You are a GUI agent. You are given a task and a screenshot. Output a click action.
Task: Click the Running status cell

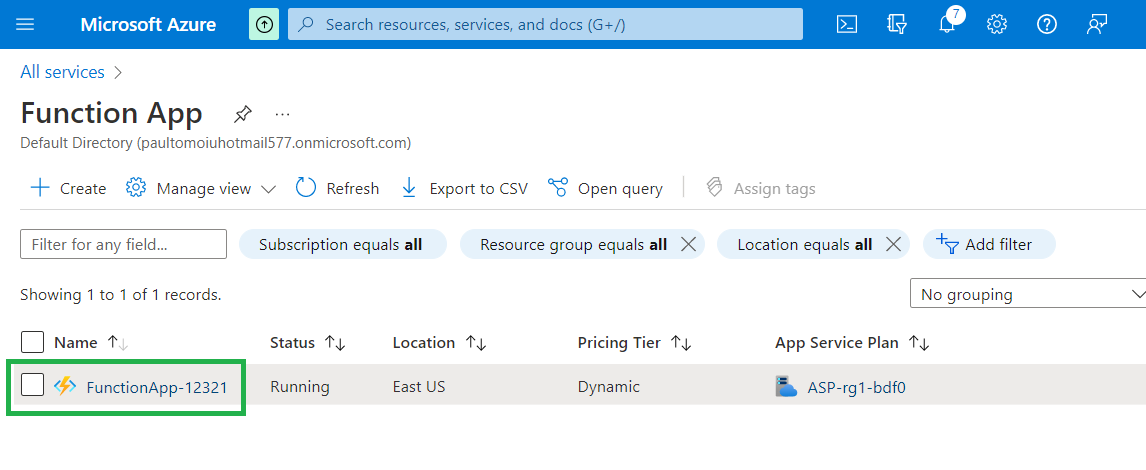300,387
